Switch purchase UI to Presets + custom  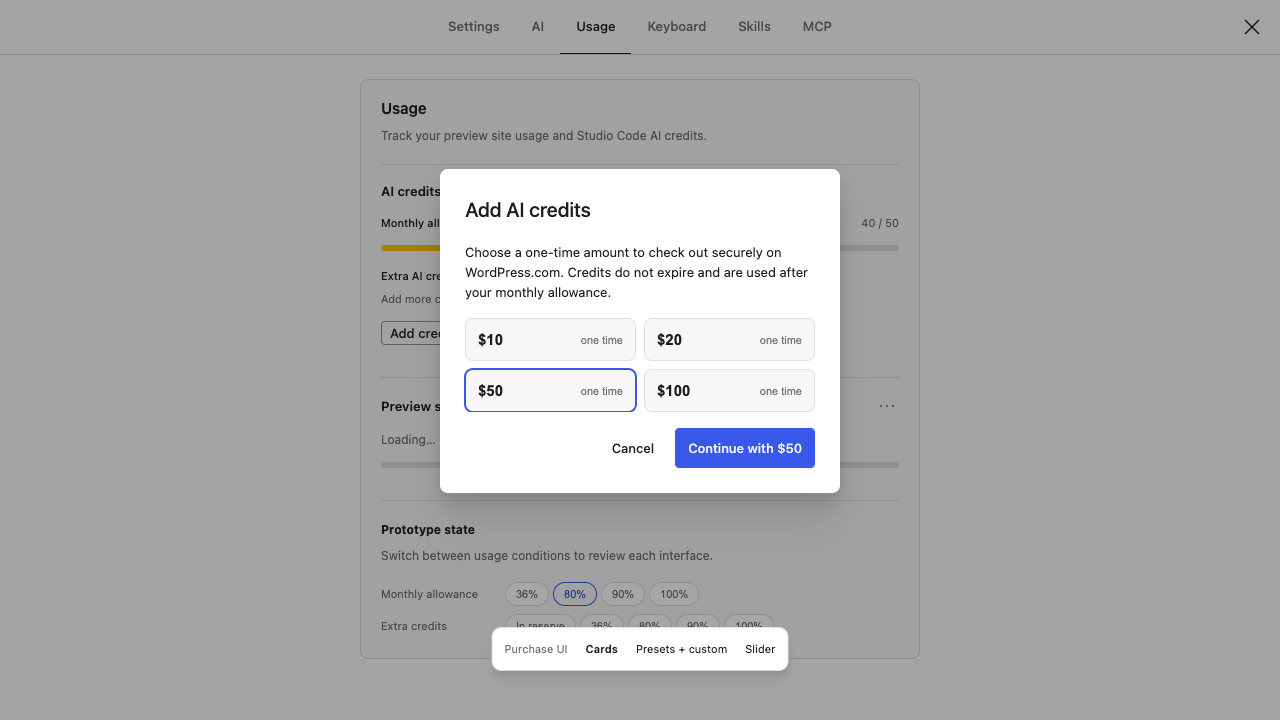682,649
